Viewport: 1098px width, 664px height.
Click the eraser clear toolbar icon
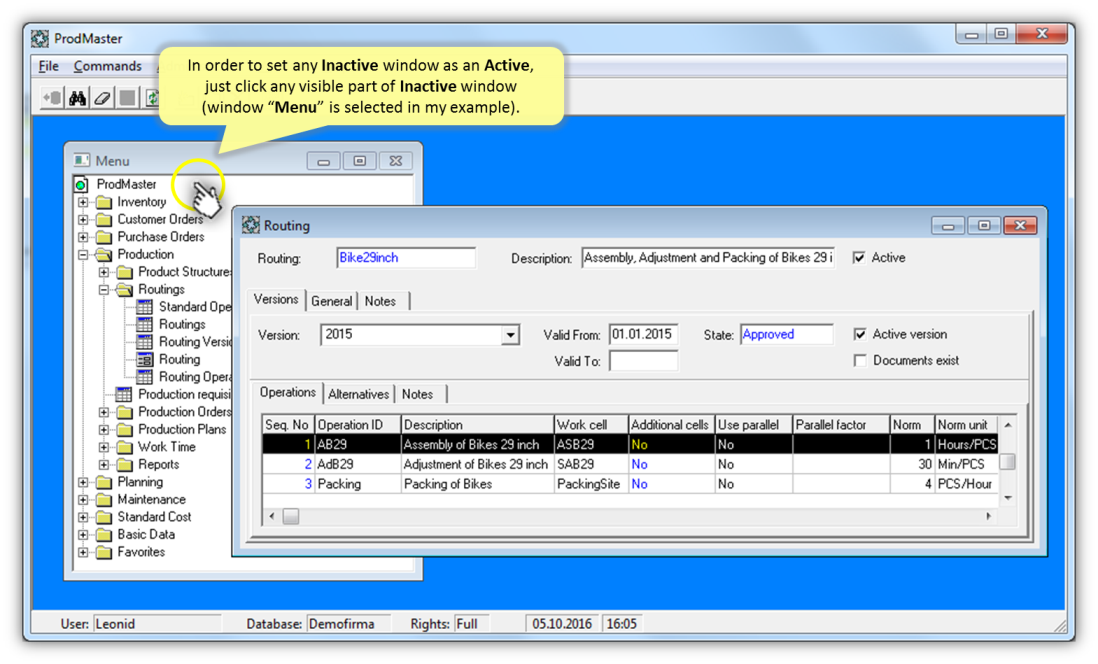click(x=102, y=98)
